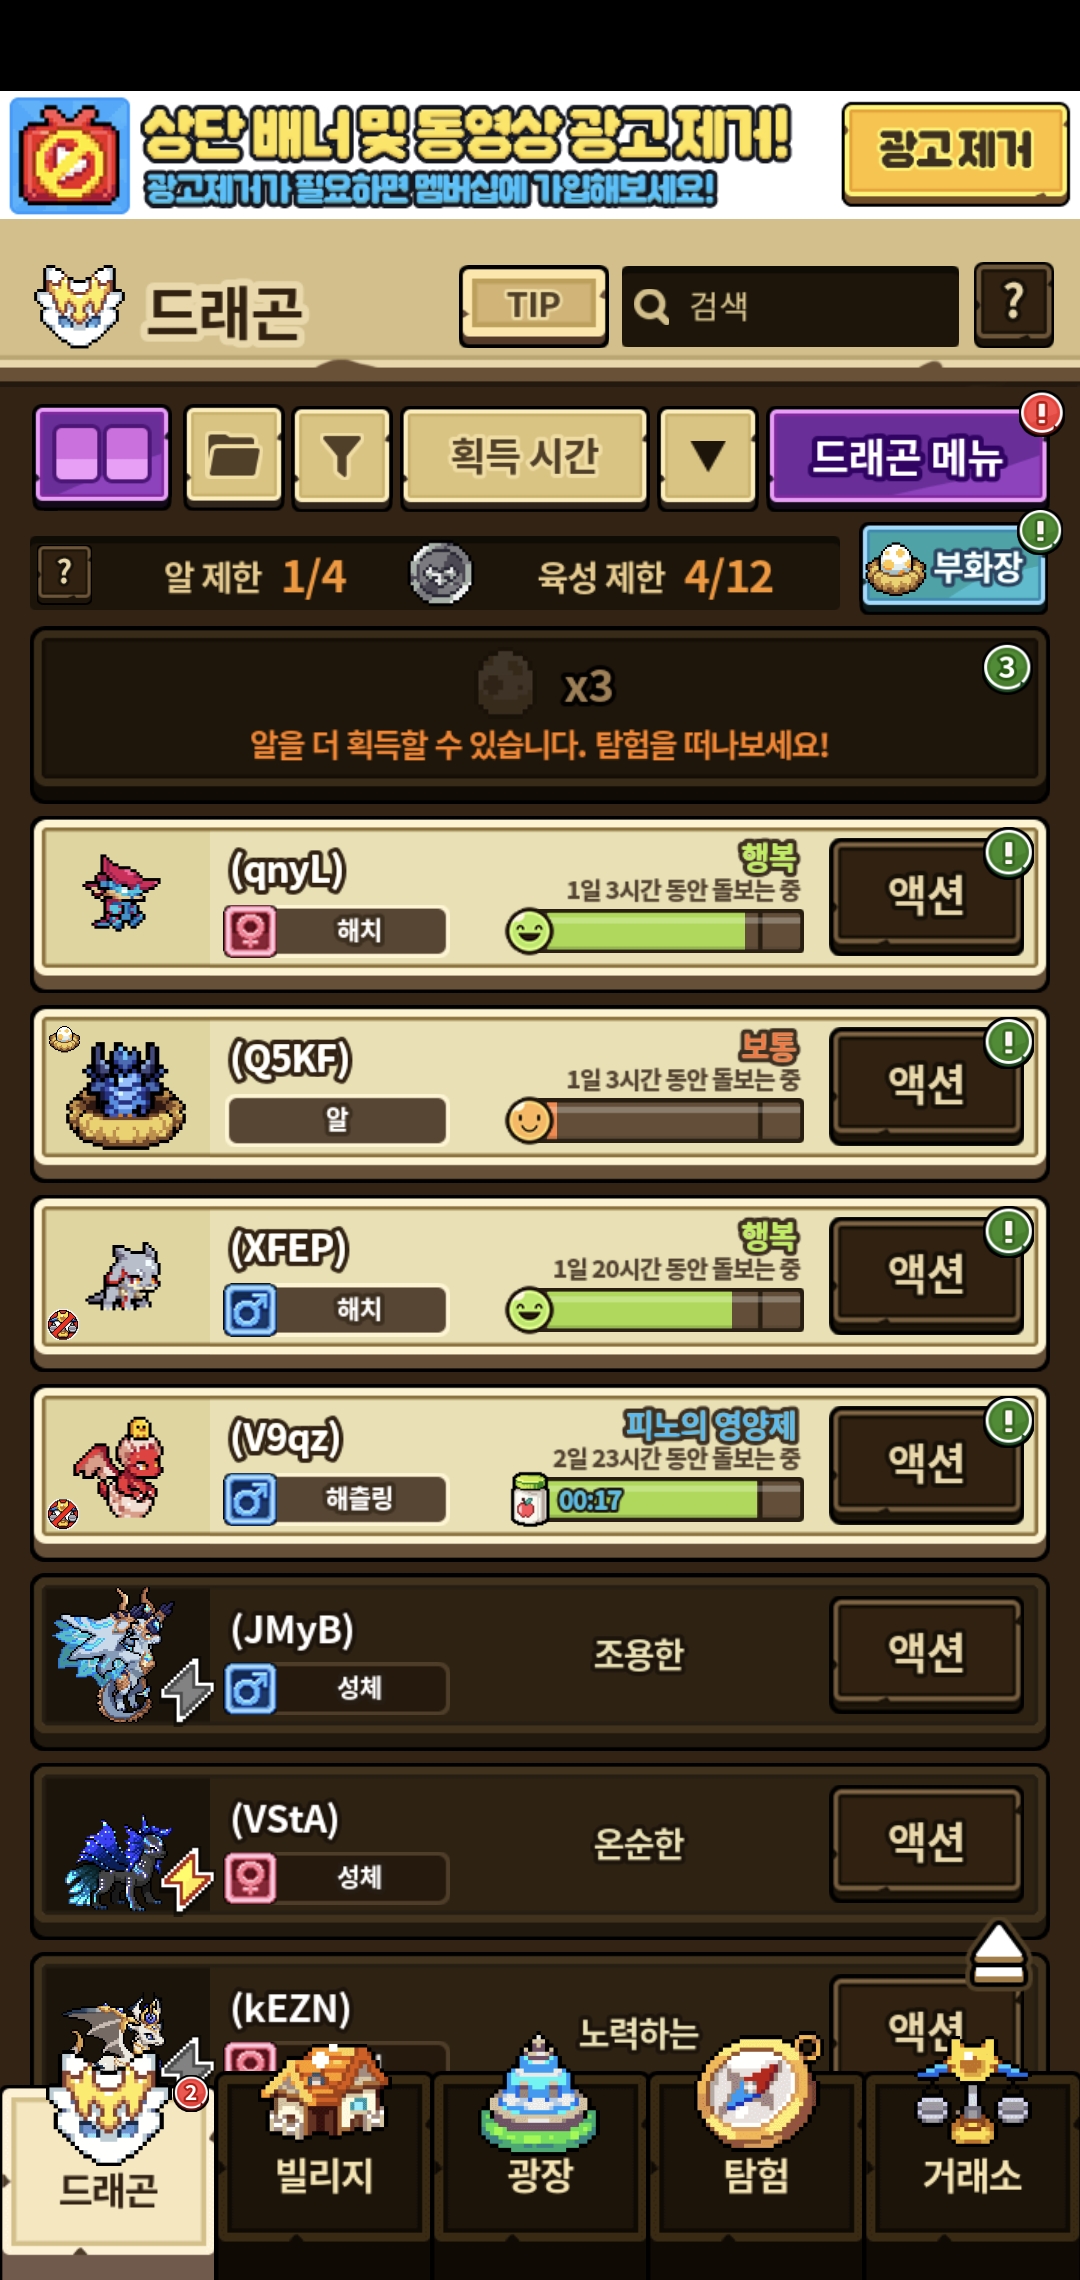Toggle the sort direction down arrow
The height and width of the screenshot is (2280, 1080).
coord(708,456)
